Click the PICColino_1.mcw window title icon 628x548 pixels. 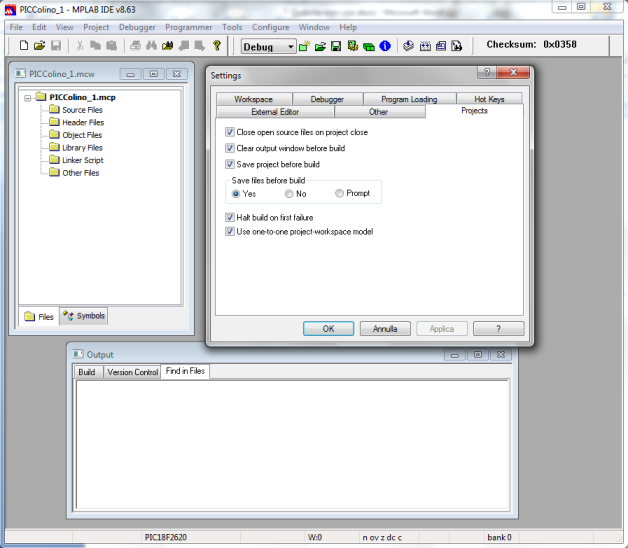pos(20,74)
